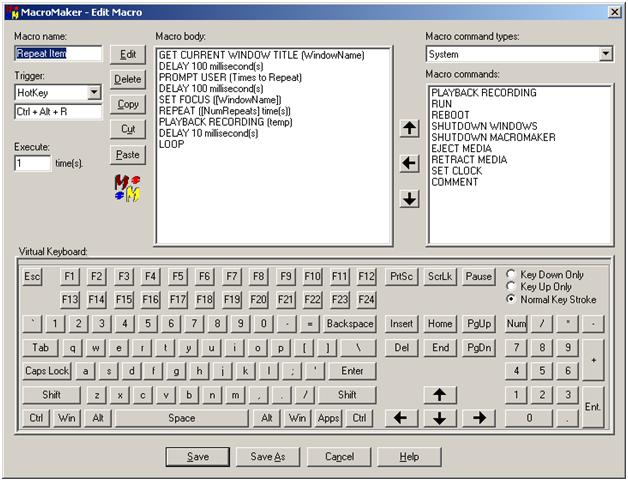Viewport: 628px width, 481px height.
Task: Click the Num lock virtual key
Action: click(516, 324)
